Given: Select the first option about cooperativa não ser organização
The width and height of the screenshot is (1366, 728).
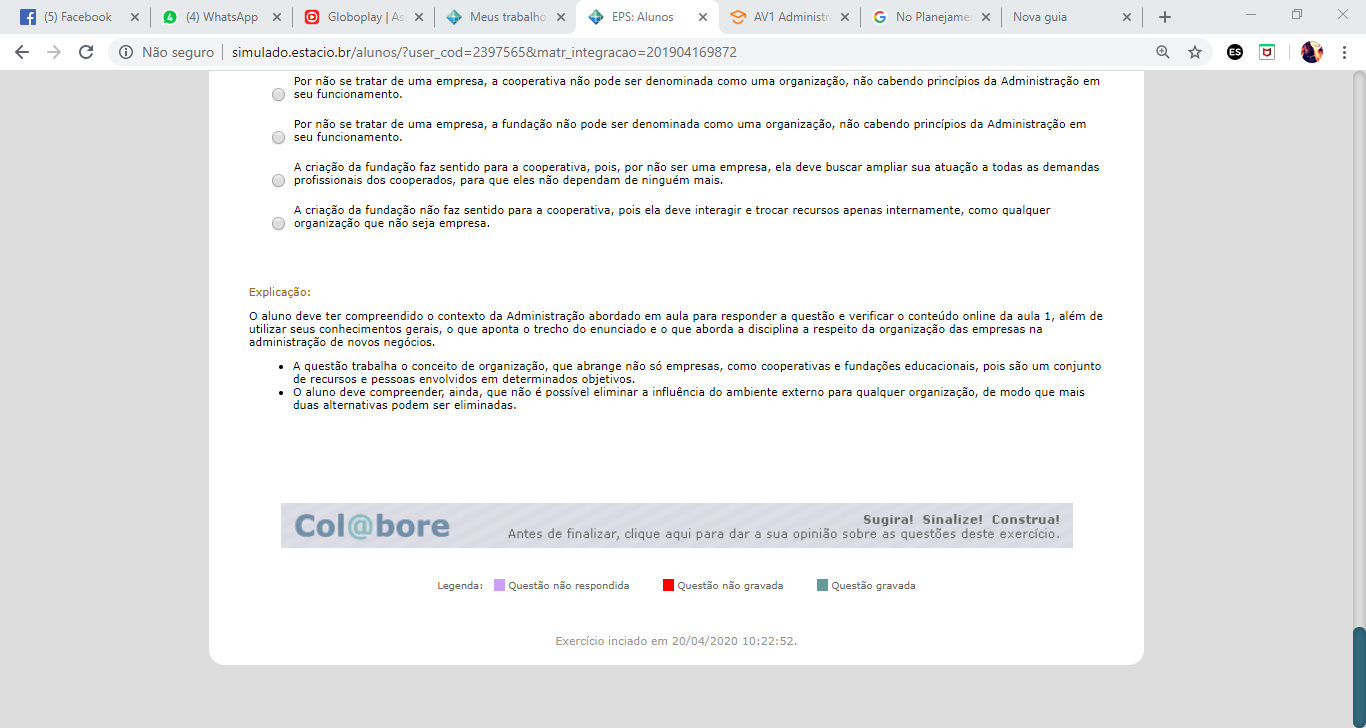Looking at the screenshot, I should 278,95.
